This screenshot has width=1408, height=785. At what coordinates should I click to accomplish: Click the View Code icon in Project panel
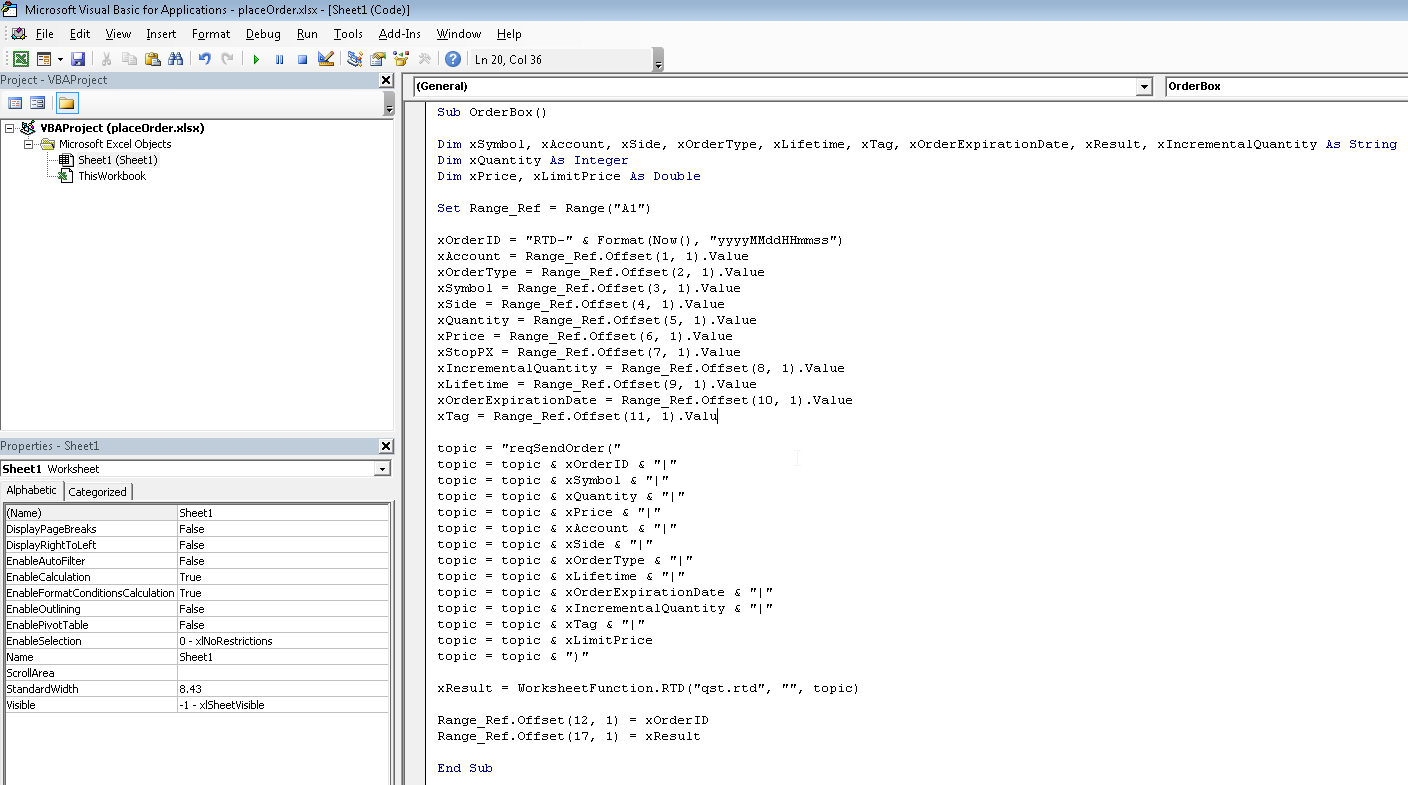[15, 103]
